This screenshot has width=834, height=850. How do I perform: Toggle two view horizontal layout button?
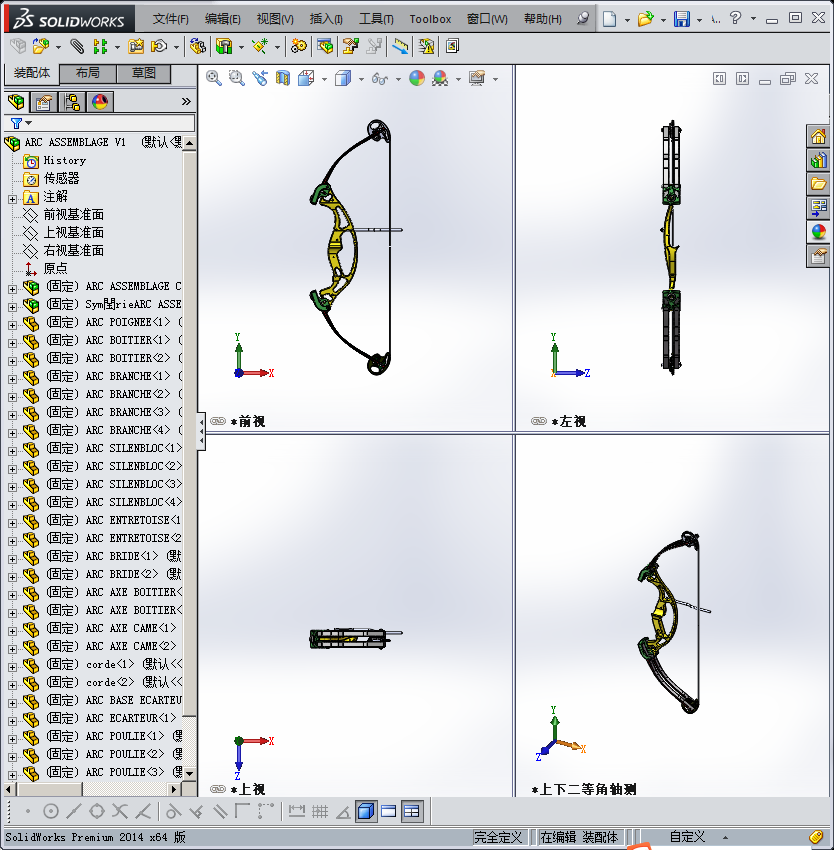pyautogui.click(x=389, y=811)
